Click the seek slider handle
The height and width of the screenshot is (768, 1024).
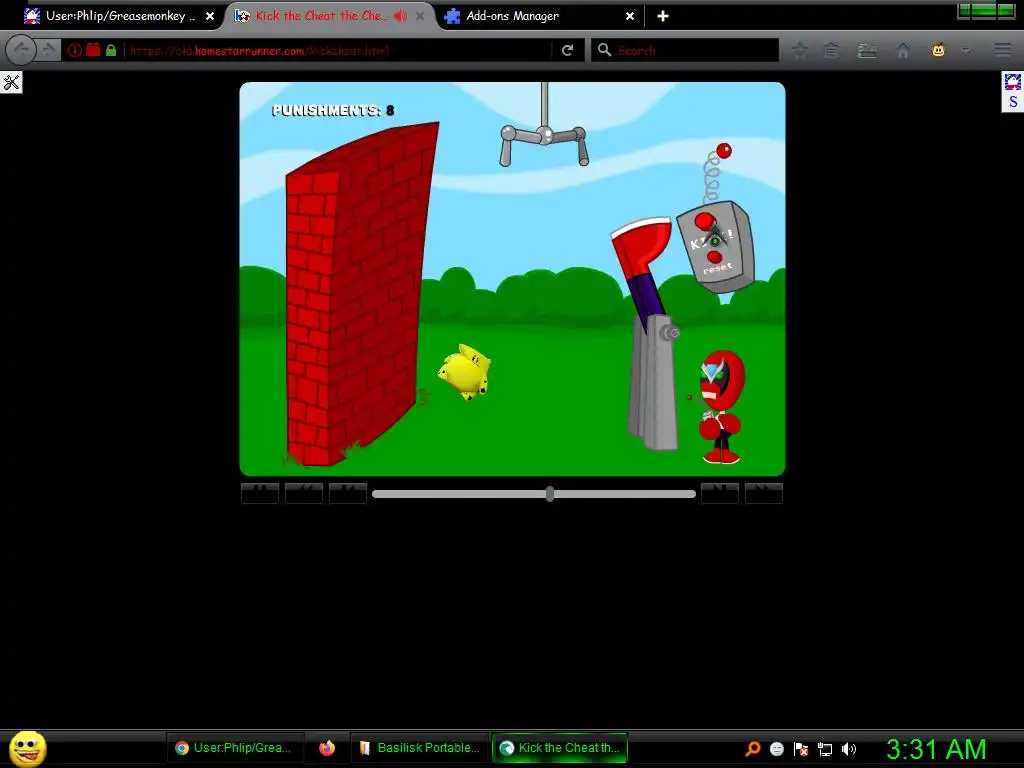point(550,494)
